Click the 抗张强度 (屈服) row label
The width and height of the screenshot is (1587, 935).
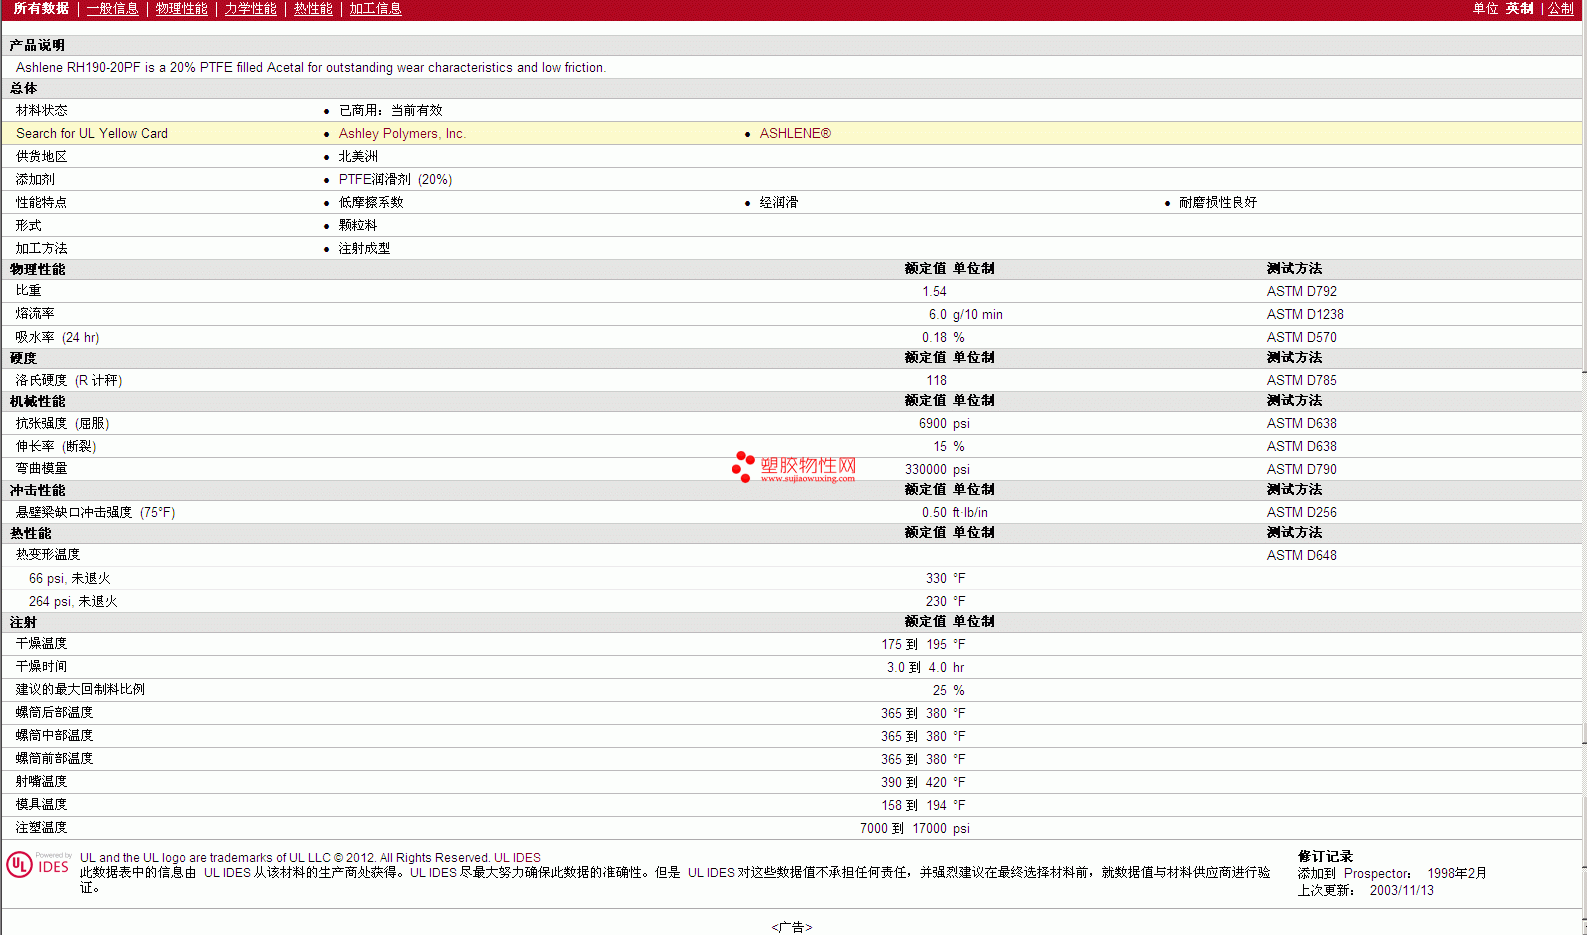point(63,424)
